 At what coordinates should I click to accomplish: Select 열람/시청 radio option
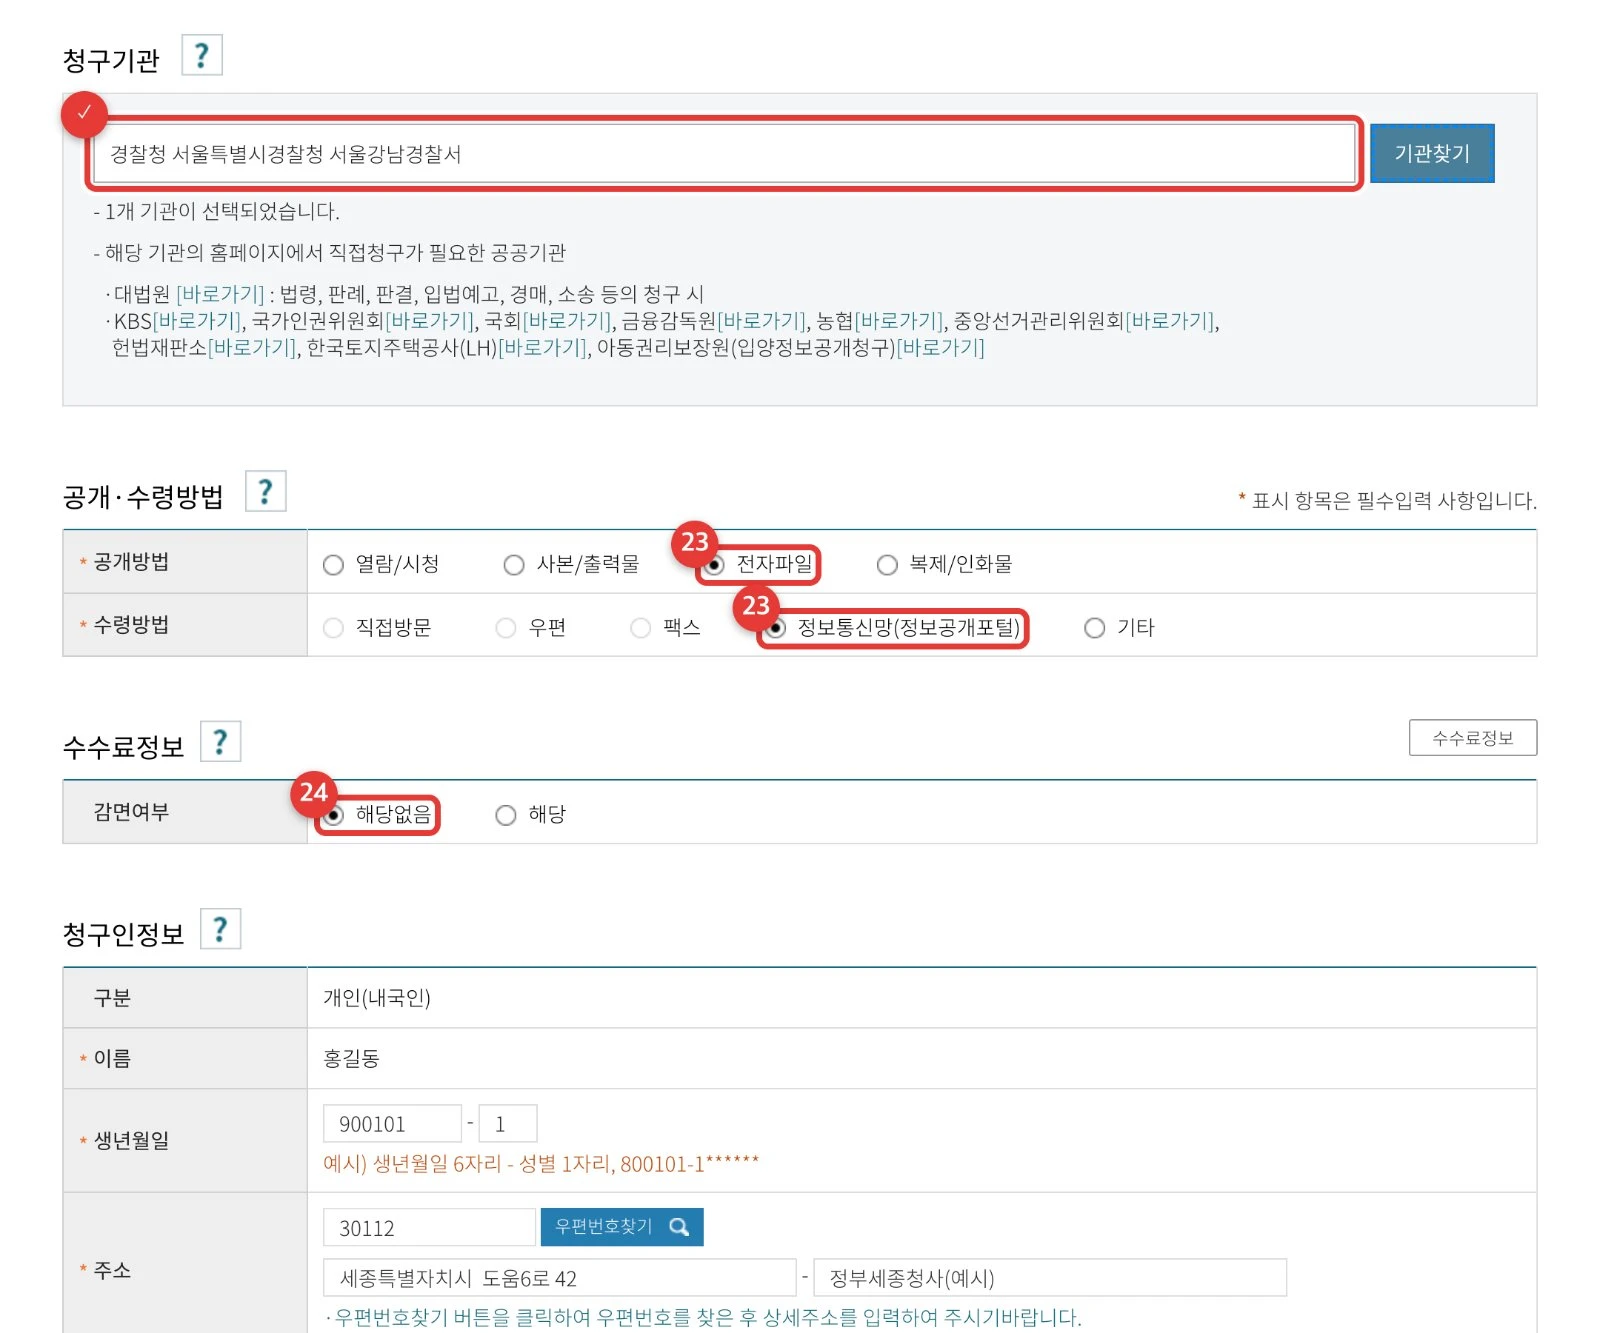[x=334, y=565]
